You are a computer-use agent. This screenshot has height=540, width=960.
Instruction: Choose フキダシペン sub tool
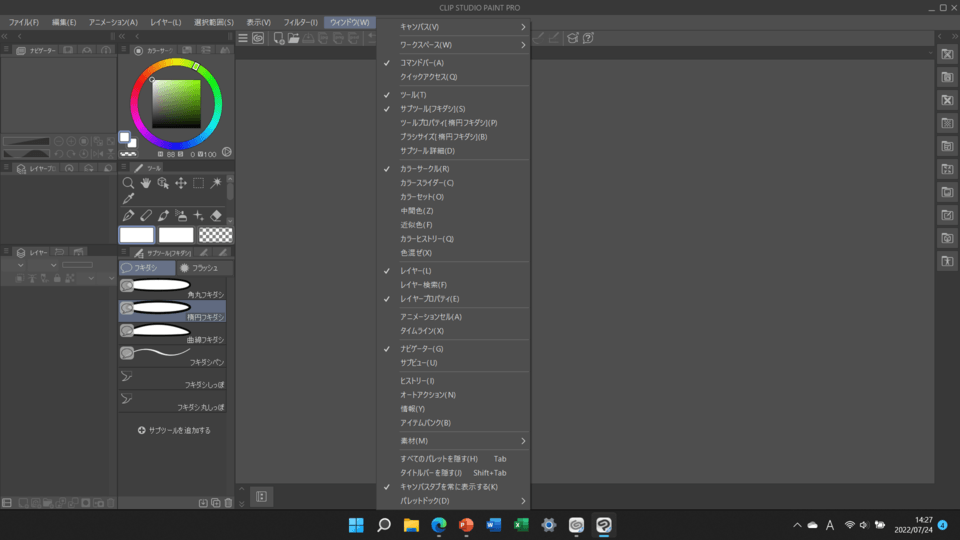coord(173,356)
